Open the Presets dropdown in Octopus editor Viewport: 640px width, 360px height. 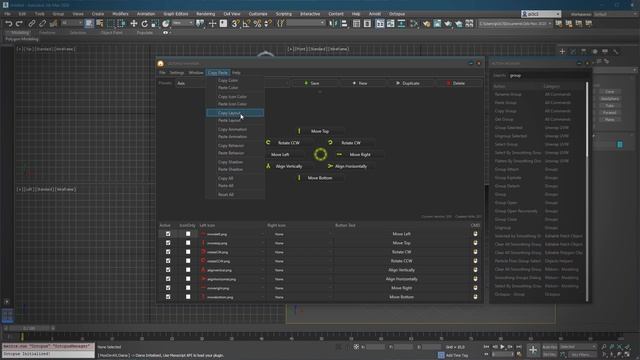(x=232, y=83)
